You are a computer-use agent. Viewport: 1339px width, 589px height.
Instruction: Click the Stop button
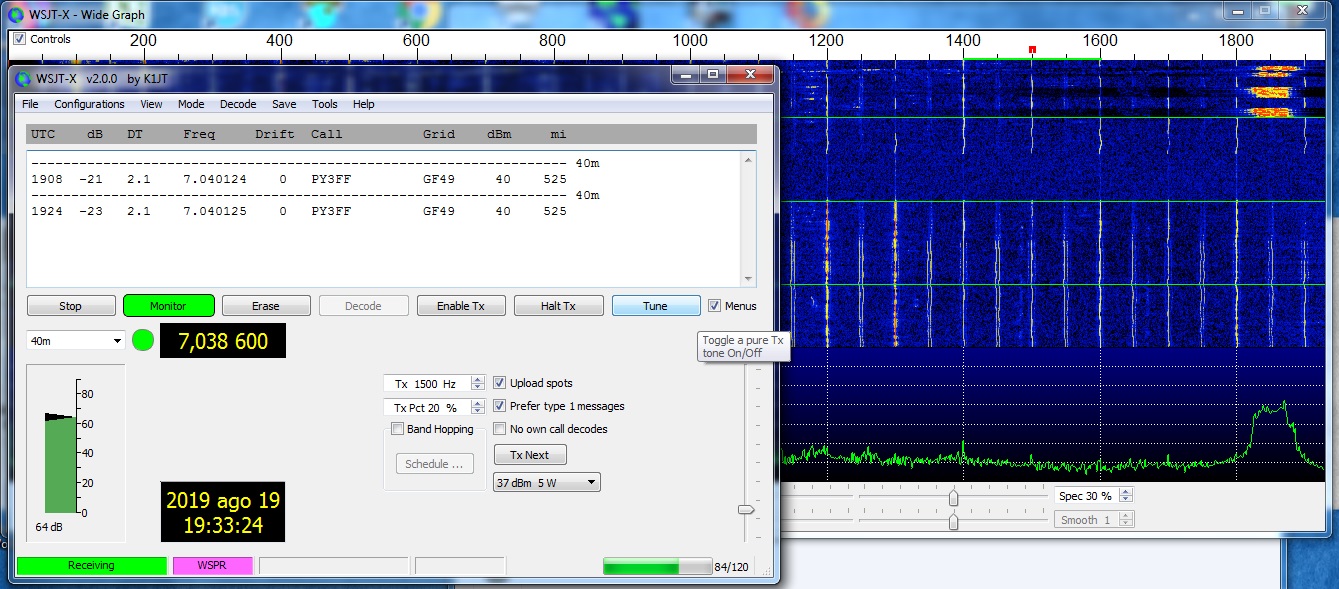[70, 306]
